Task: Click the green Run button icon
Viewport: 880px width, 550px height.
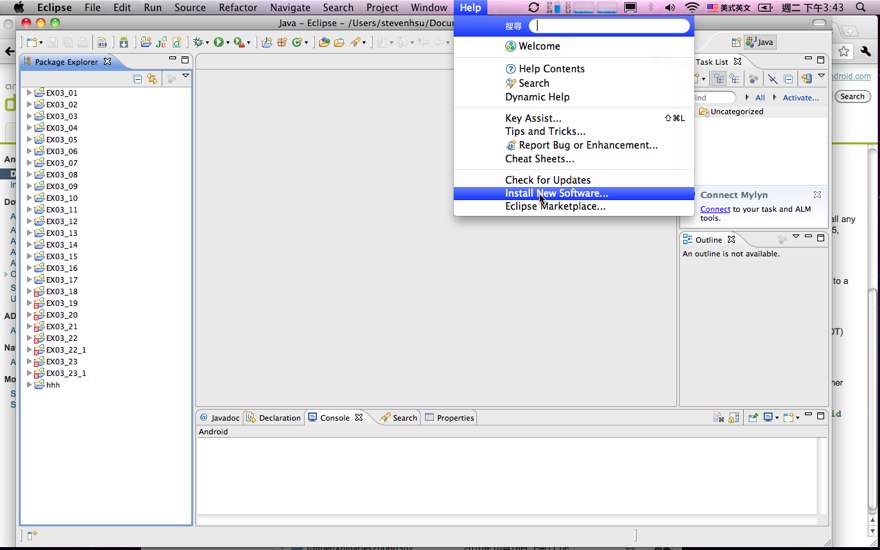Action: coord(218,42)
